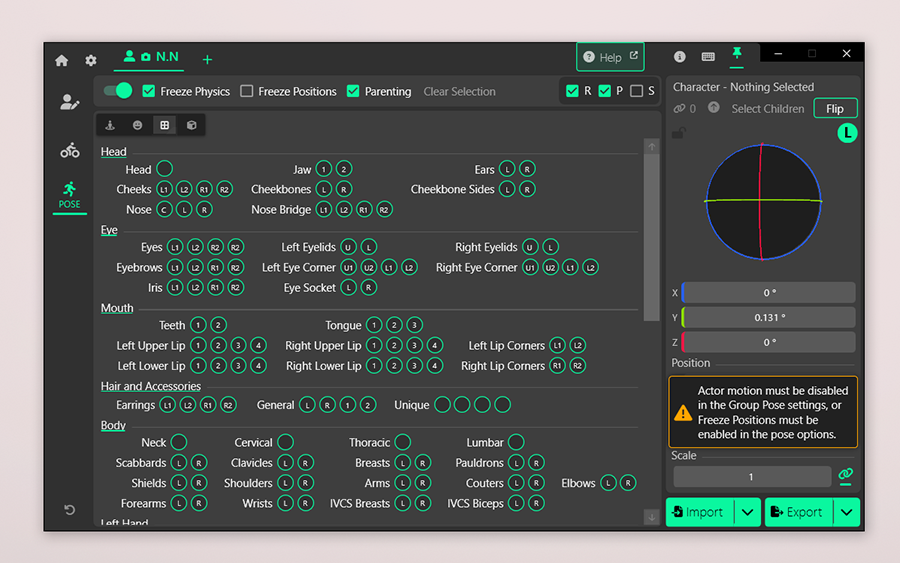900x563 pixels.
Task: Expand the Import dropdown arrow
Action: pyautogui.click(x=747, y=512)
